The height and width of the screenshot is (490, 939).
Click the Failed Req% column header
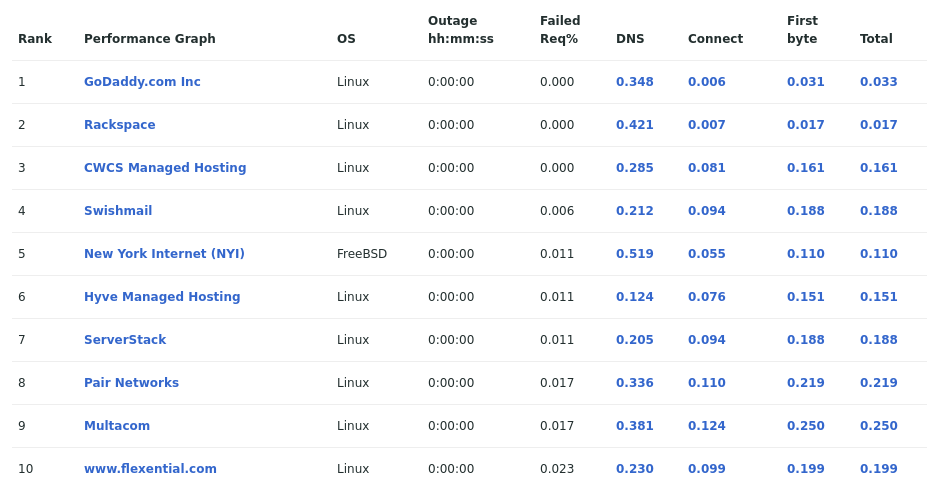pyautogui.click(x=560, y=30)
